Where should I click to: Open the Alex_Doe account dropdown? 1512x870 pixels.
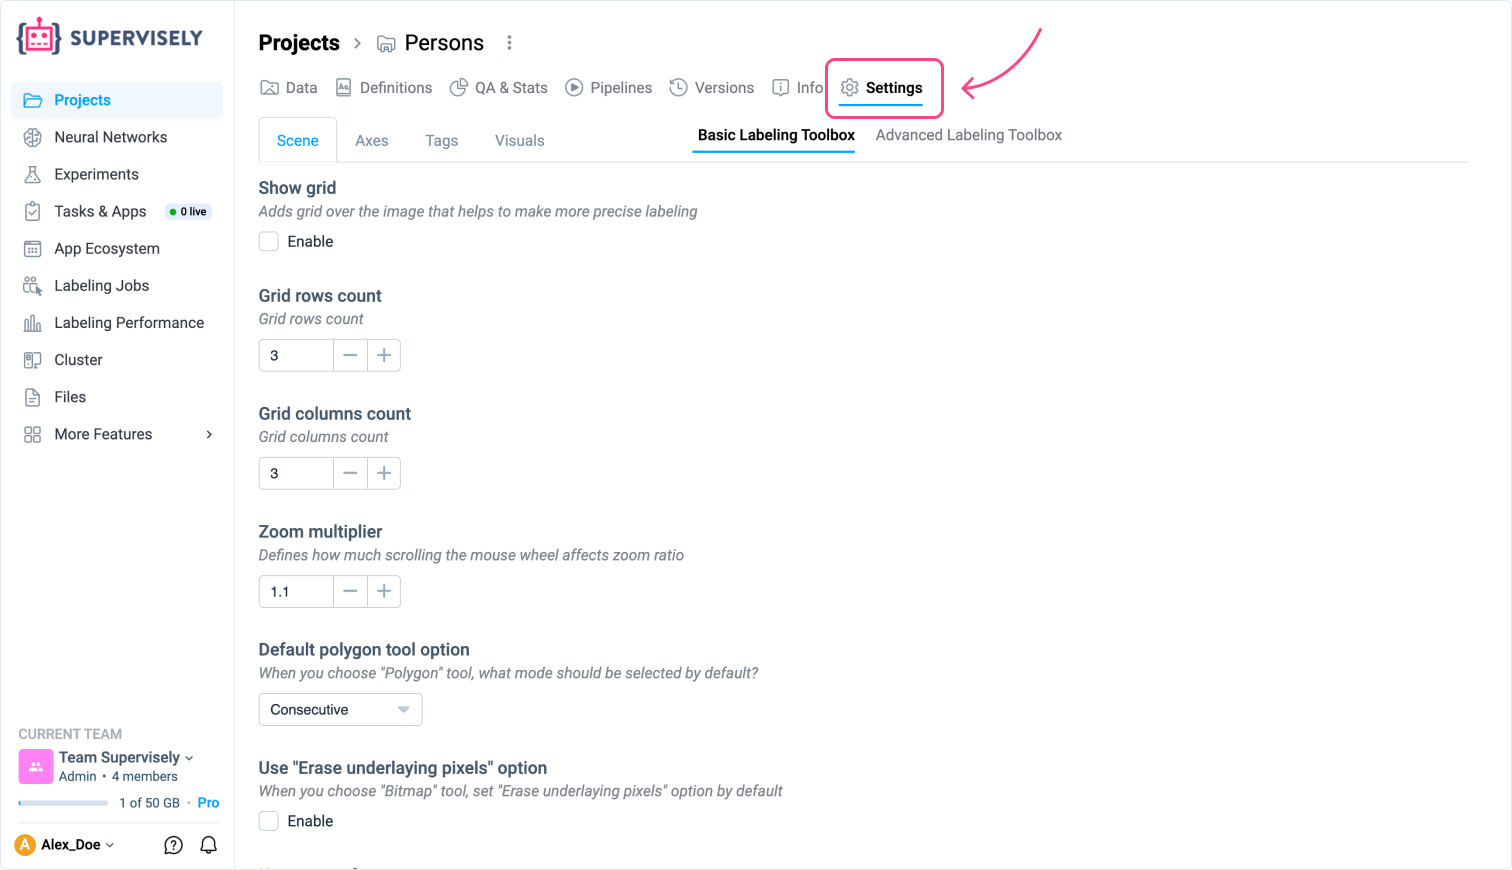(64, 845)
